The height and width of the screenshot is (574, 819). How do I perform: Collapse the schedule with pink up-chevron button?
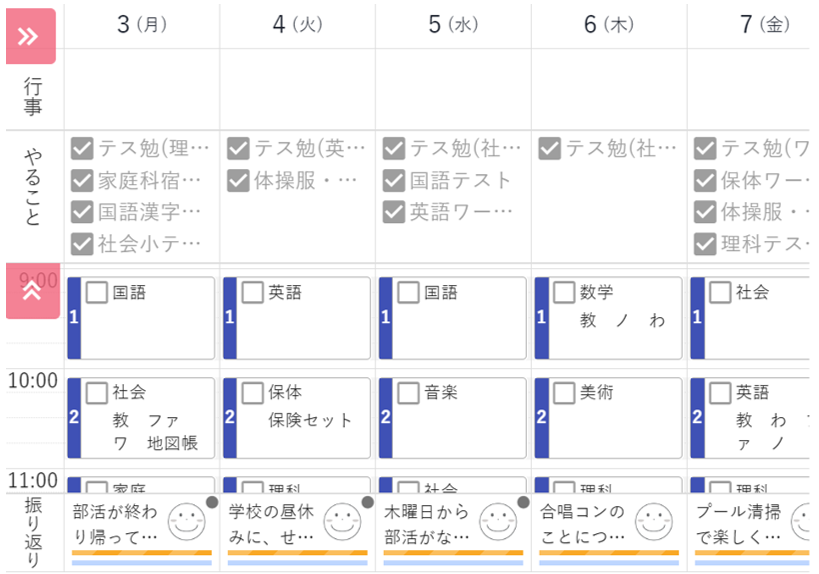pyautogui.click(x=30, y=291)
